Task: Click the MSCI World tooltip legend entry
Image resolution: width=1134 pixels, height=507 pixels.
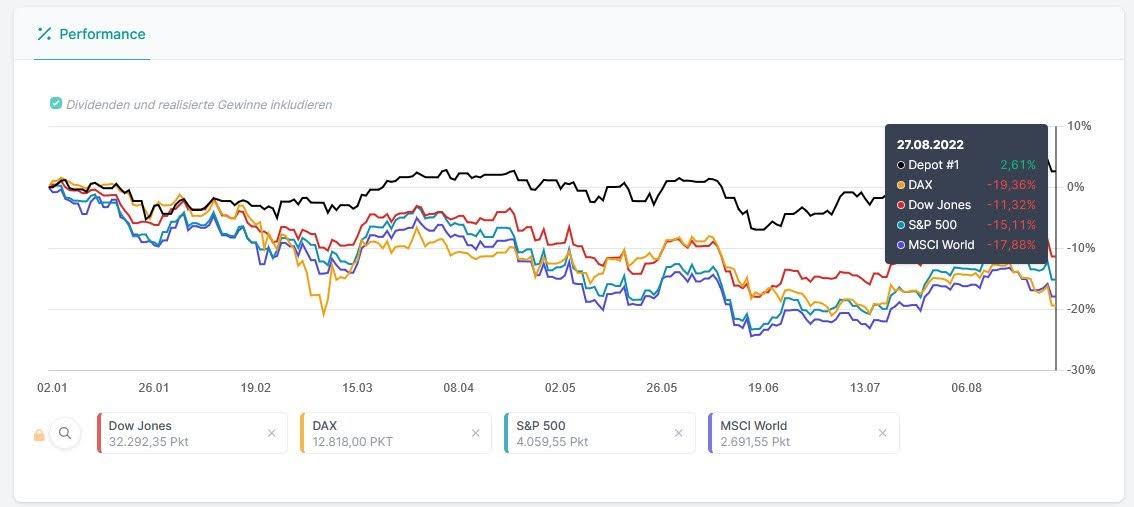Action: [x=940, y=245]
